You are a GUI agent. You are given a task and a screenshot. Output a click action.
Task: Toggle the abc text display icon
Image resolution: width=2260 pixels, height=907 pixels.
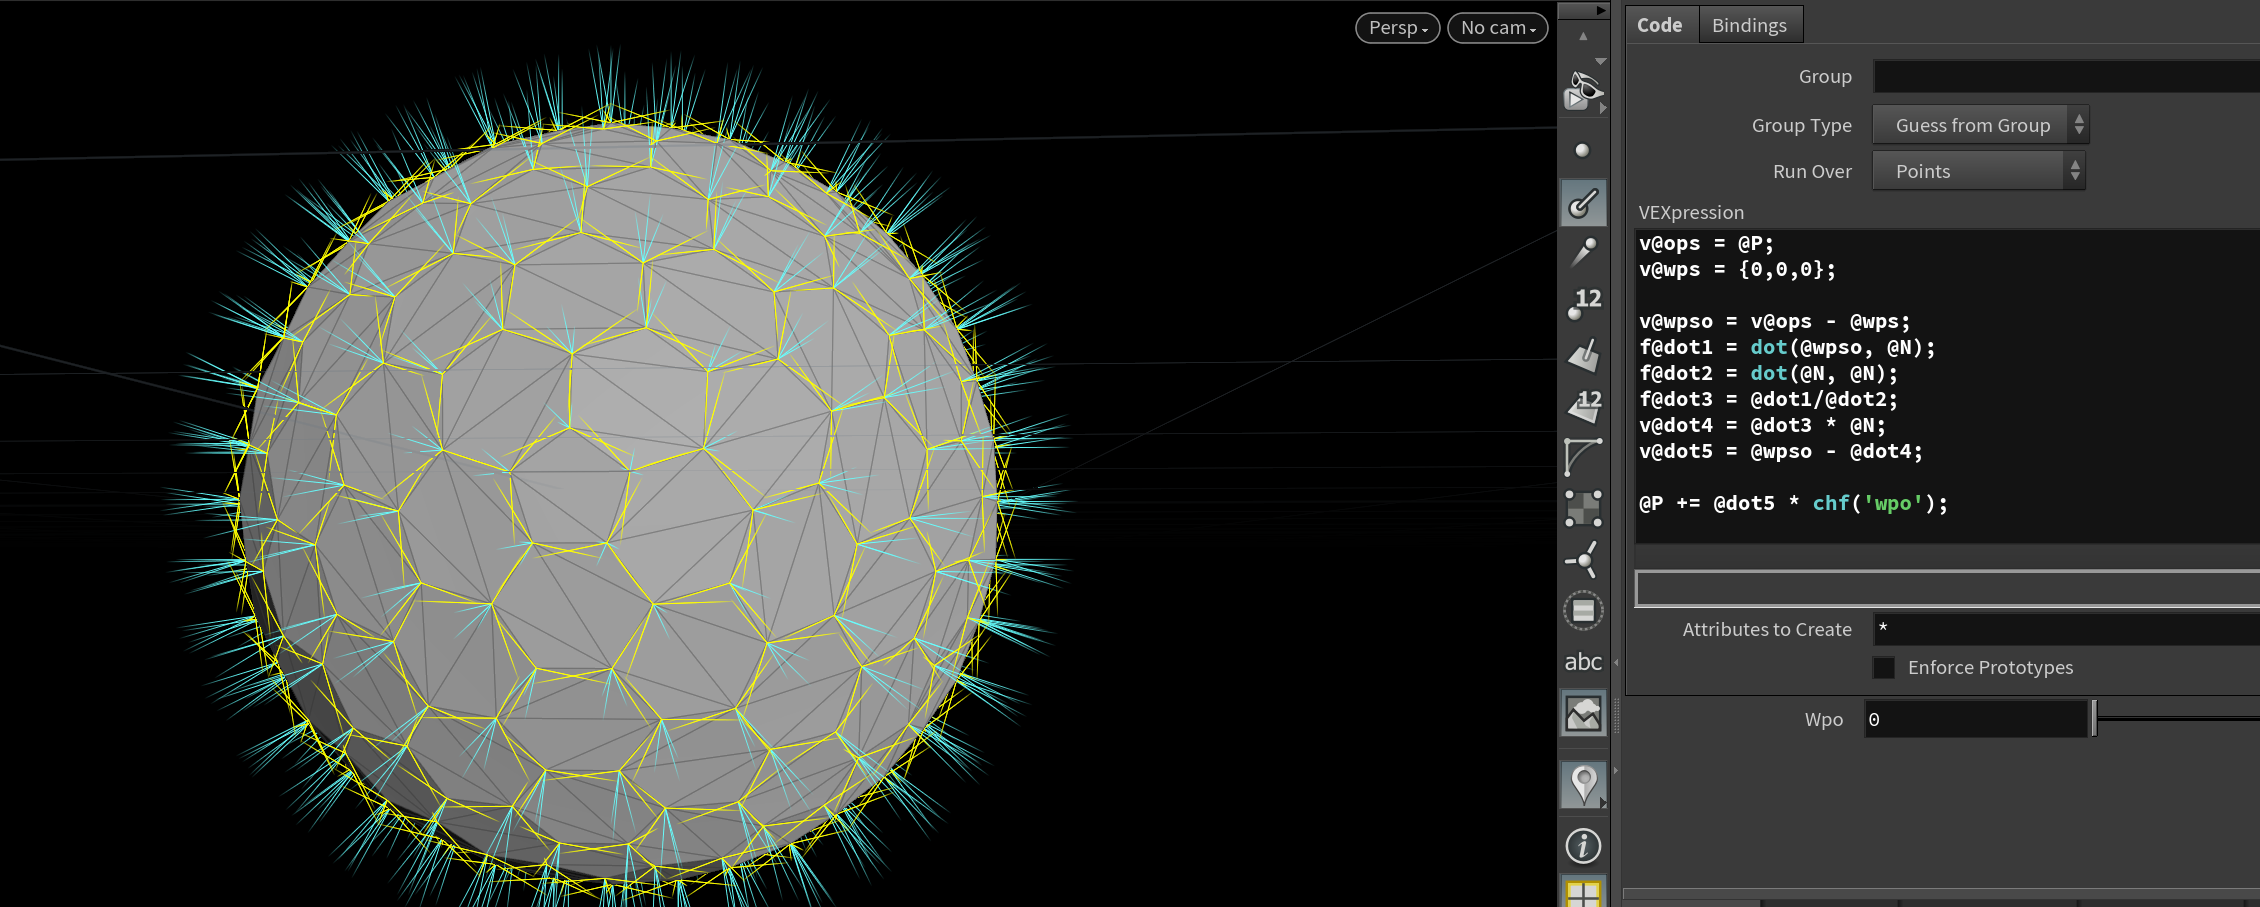pos(1583,661)
